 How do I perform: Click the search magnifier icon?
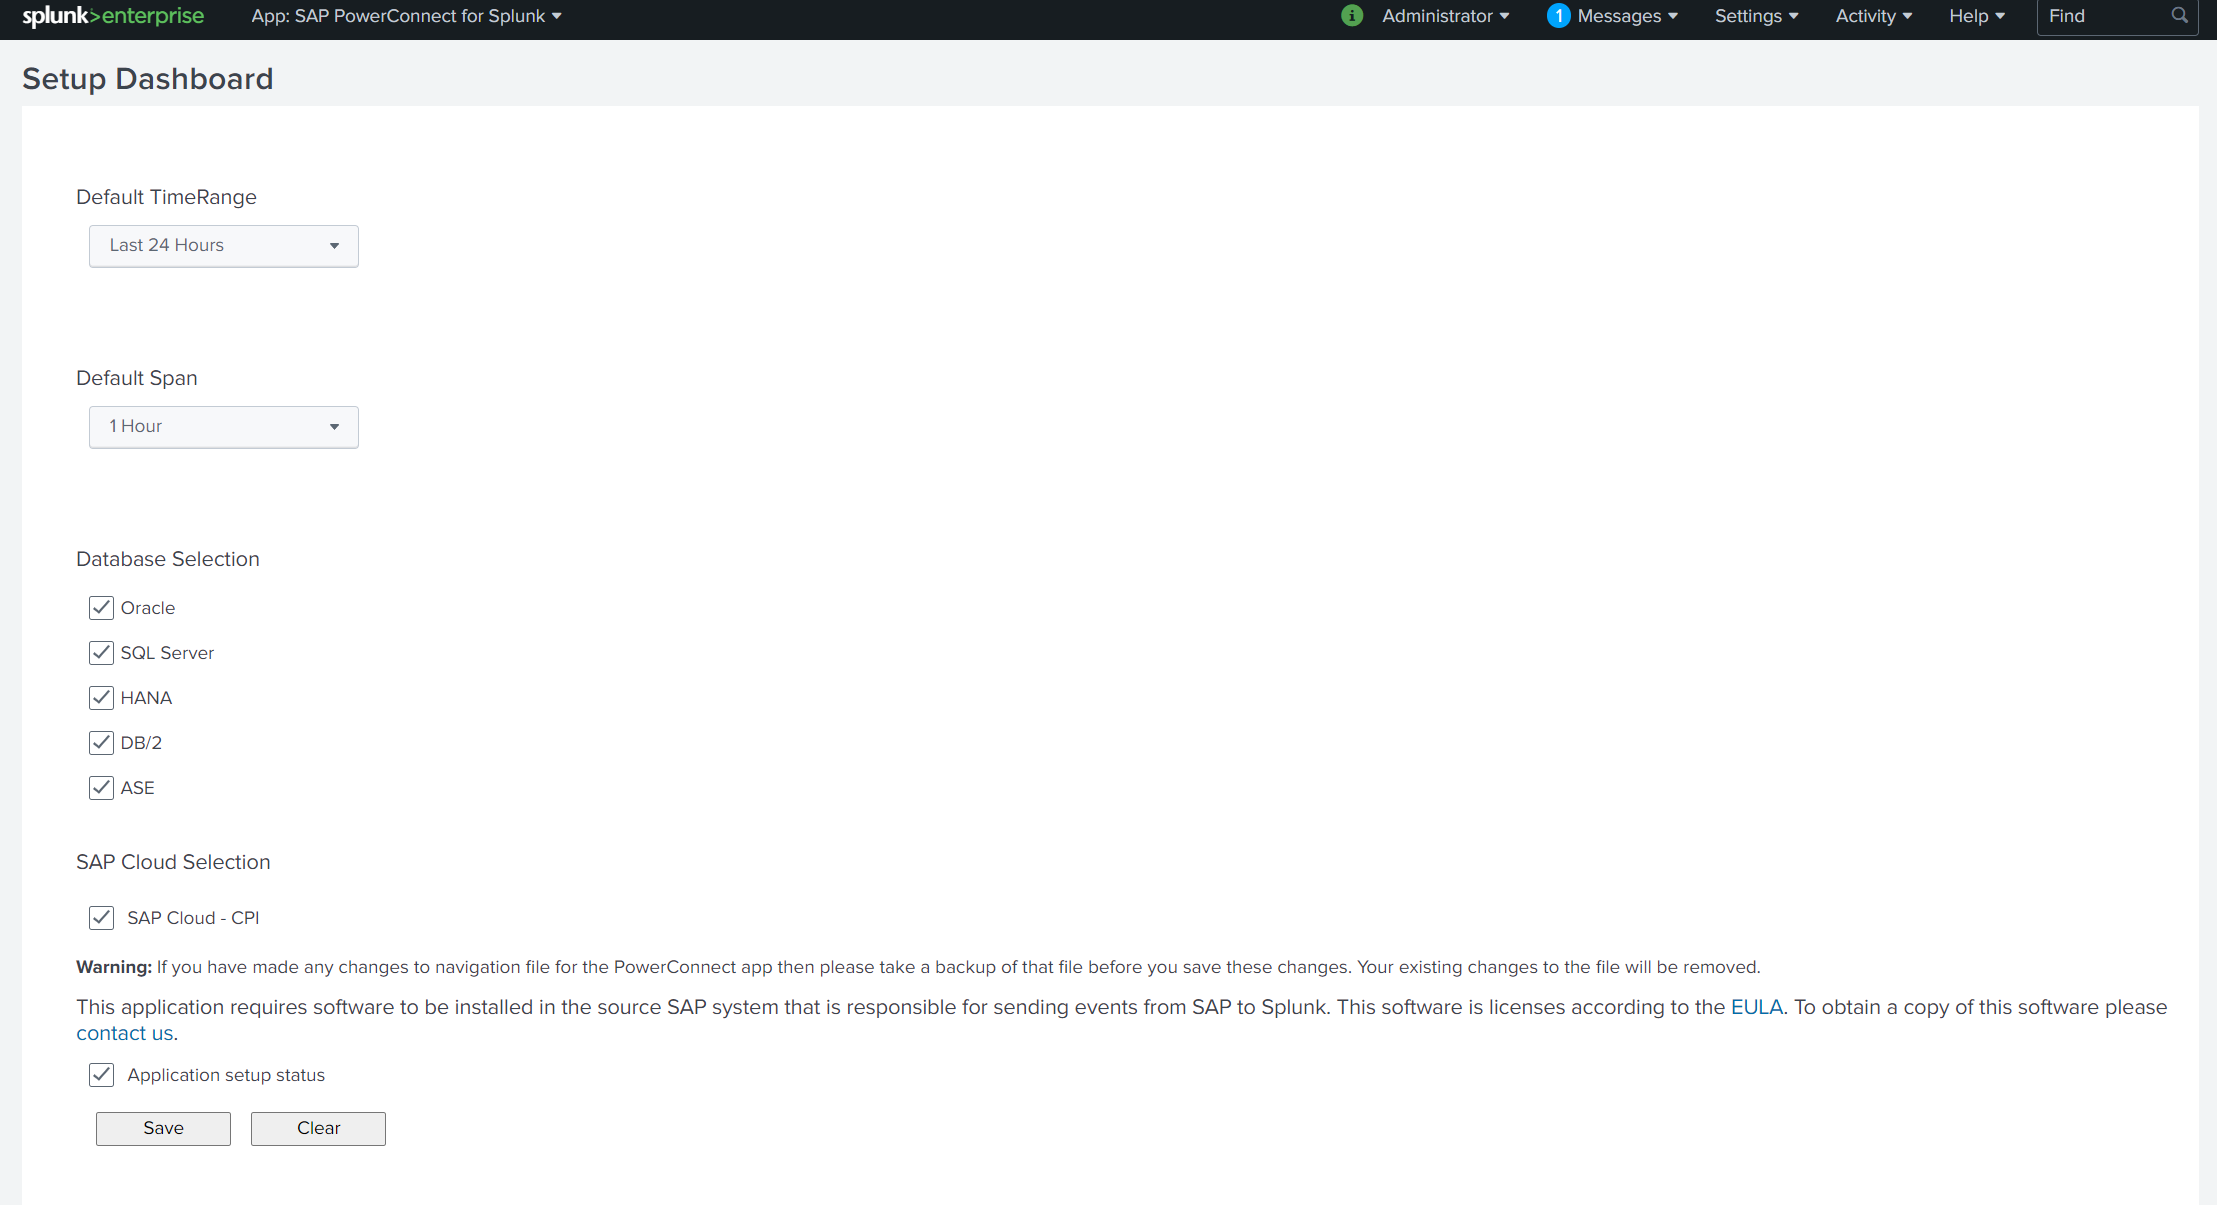pos(2180,16)
